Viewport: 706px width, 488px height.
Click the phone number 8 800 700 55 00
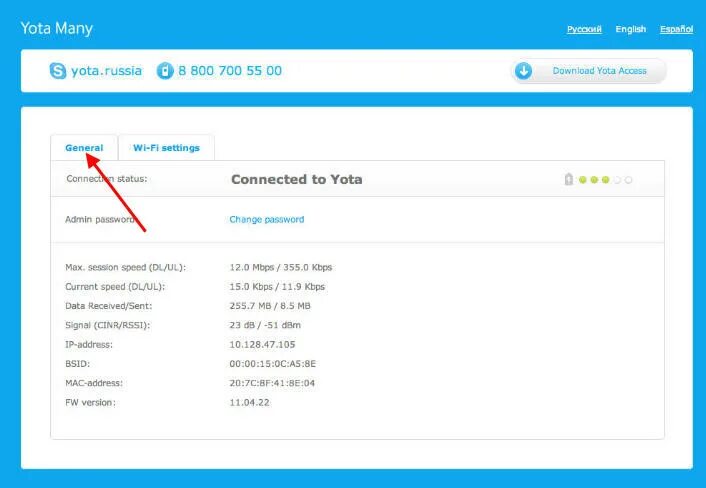pos(230,71)
